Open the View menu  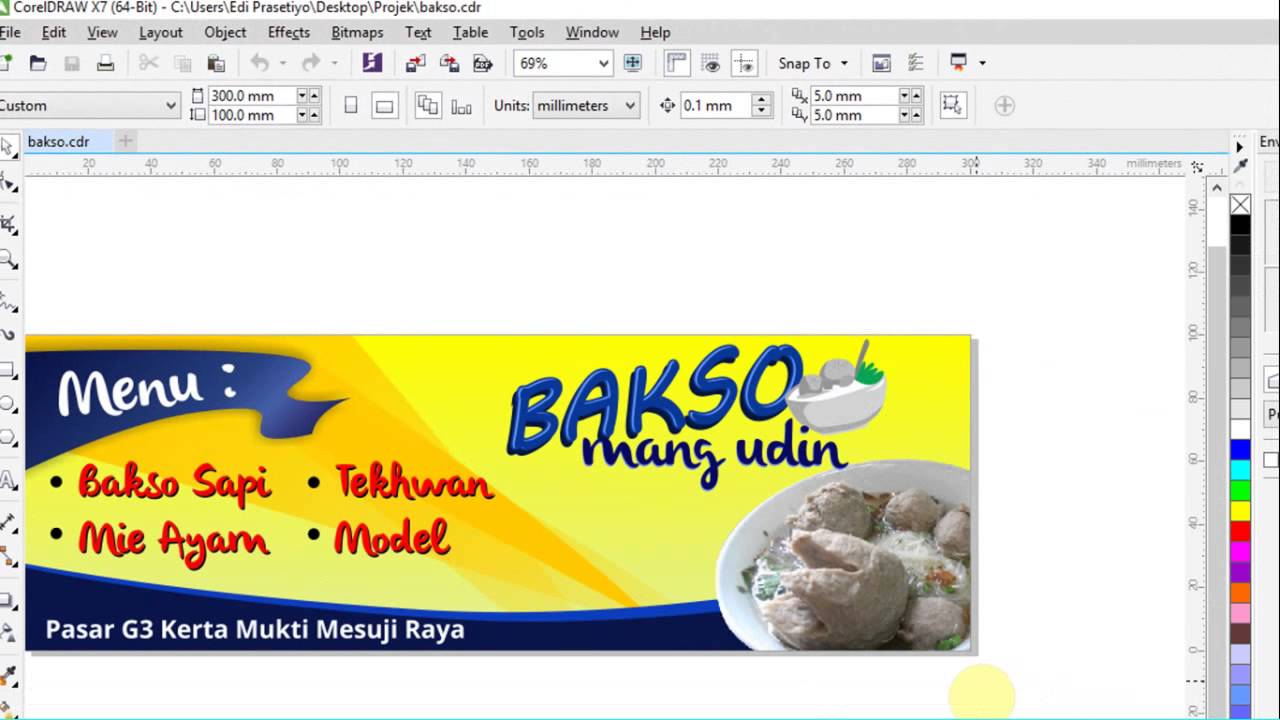pos(102,32)
